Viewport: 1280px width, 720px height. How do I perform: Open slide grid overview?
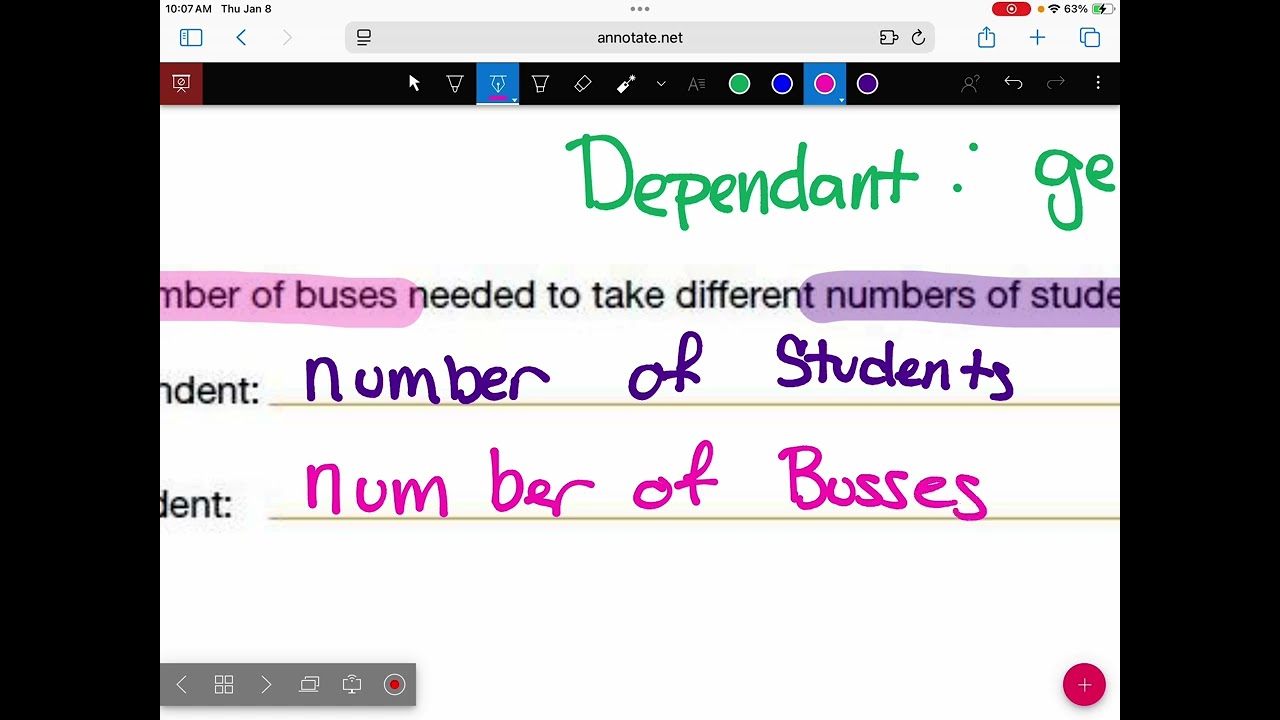(x=224, y=685)
